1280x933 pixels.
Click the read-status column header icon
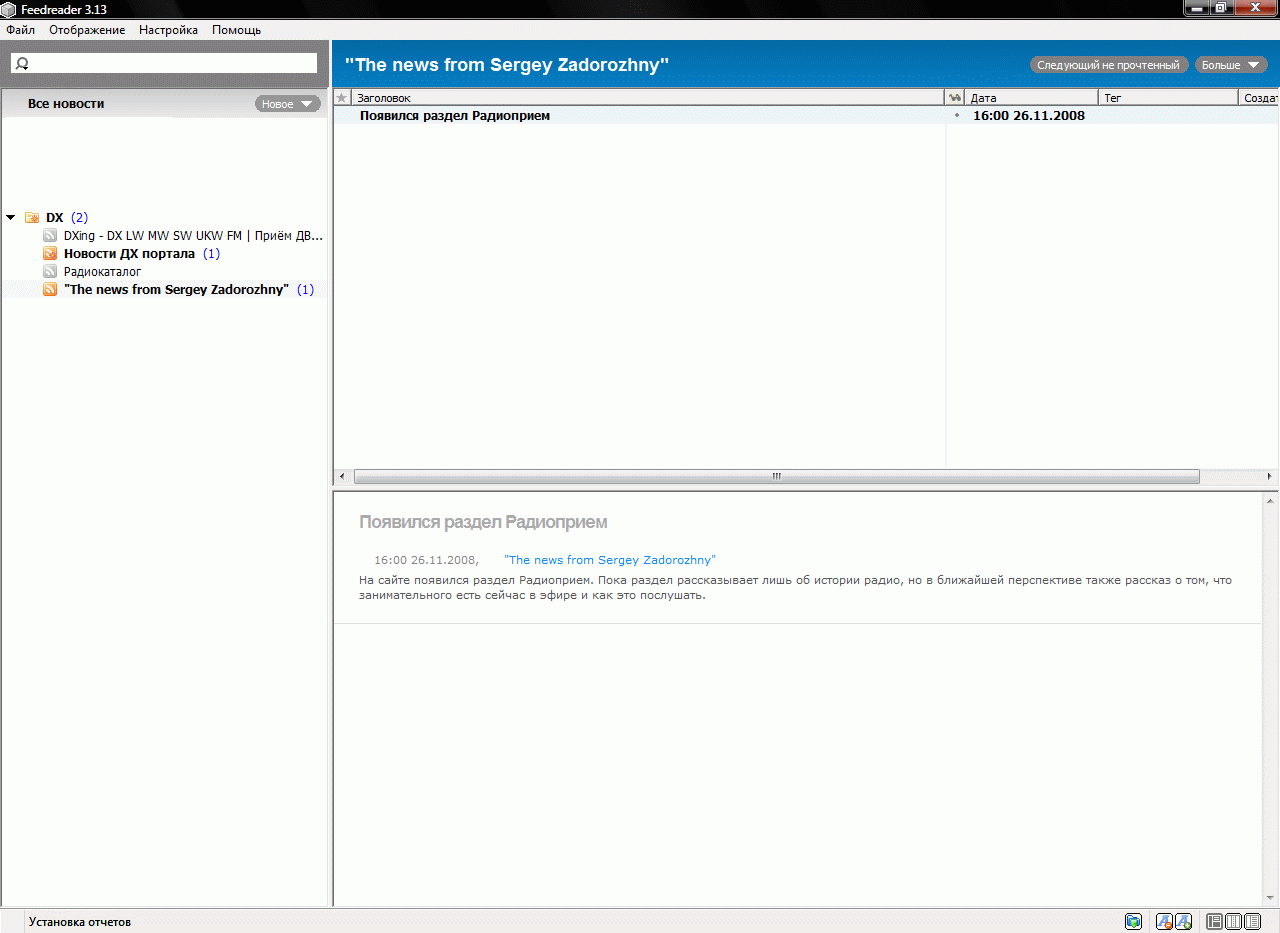pos(955,98)
